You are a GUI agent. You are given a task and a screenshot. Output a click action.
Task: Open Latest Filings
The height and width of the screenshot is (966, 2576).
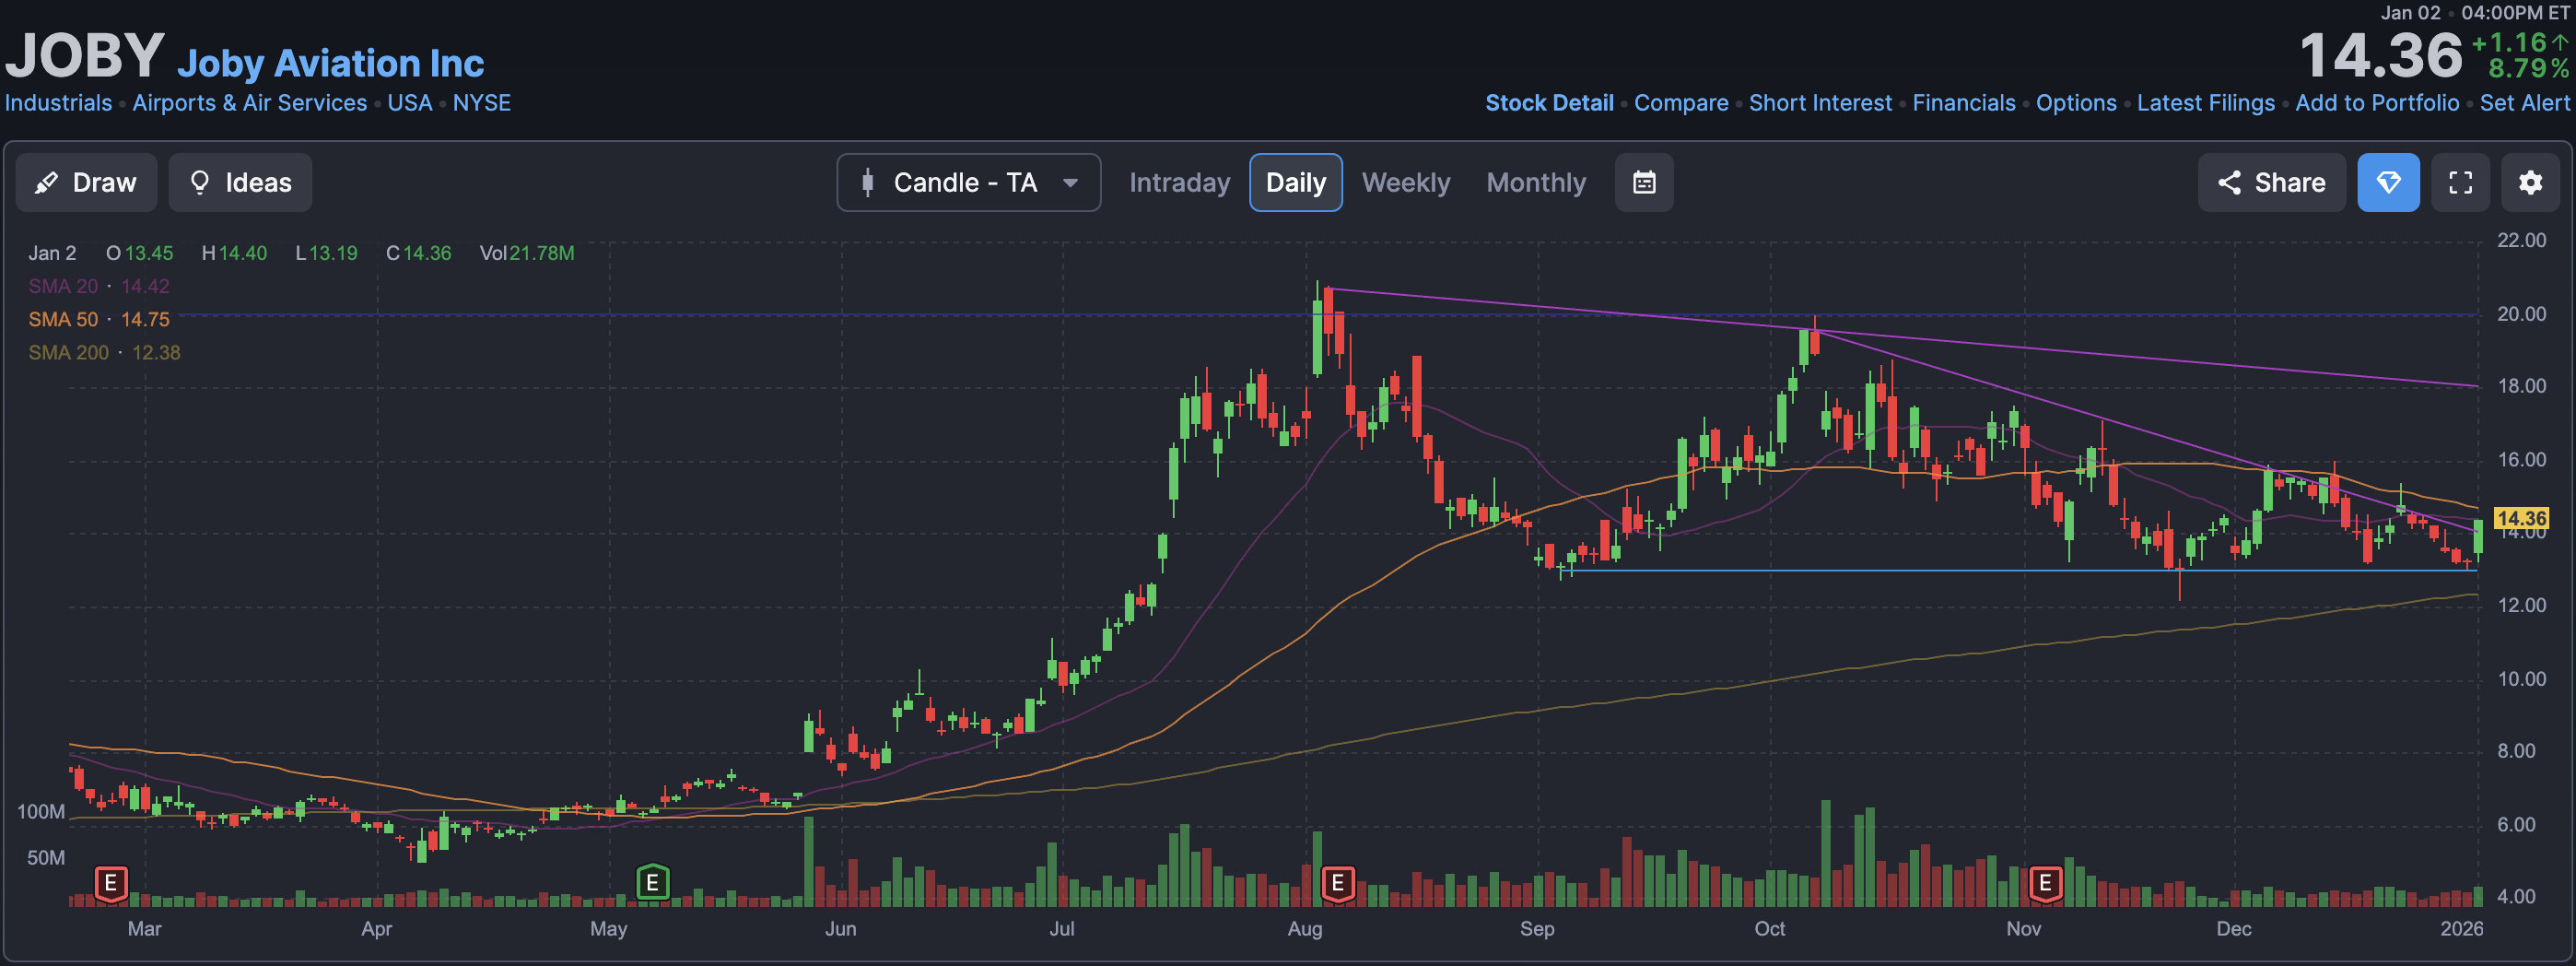point(2205,103)
